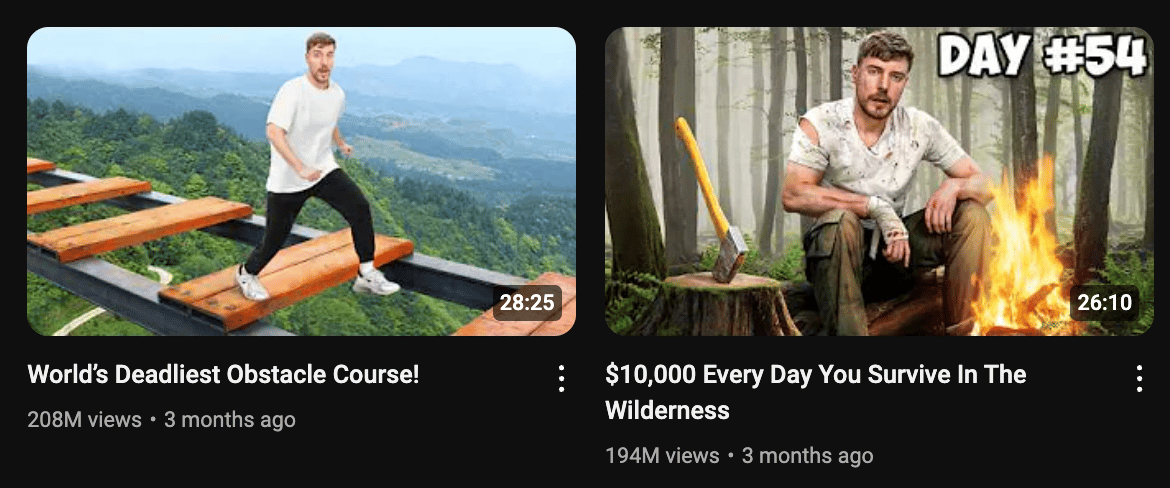
Task: Click "$10,000 Every Day You Survive" title
Action: [x=816, y=375]
